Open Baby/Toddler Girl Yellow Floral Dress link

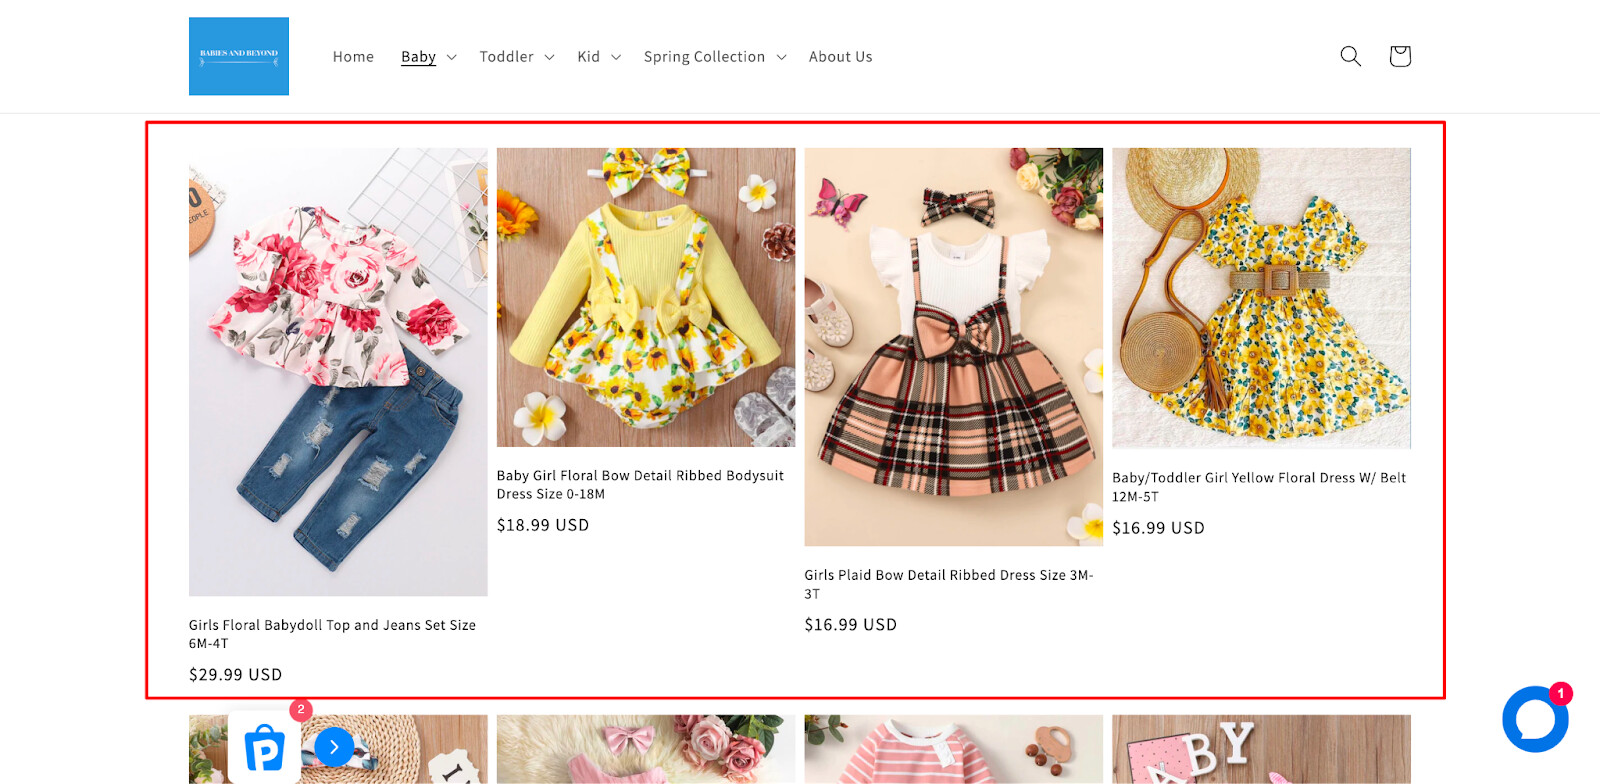pyautogui.click(x=1259, y=487)
